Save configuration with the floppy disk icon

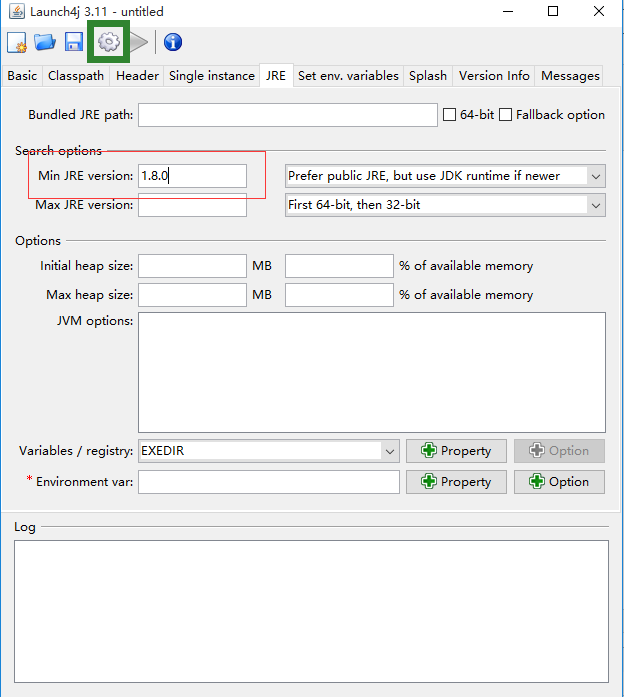pyautogui.click(x=74, y=42)
